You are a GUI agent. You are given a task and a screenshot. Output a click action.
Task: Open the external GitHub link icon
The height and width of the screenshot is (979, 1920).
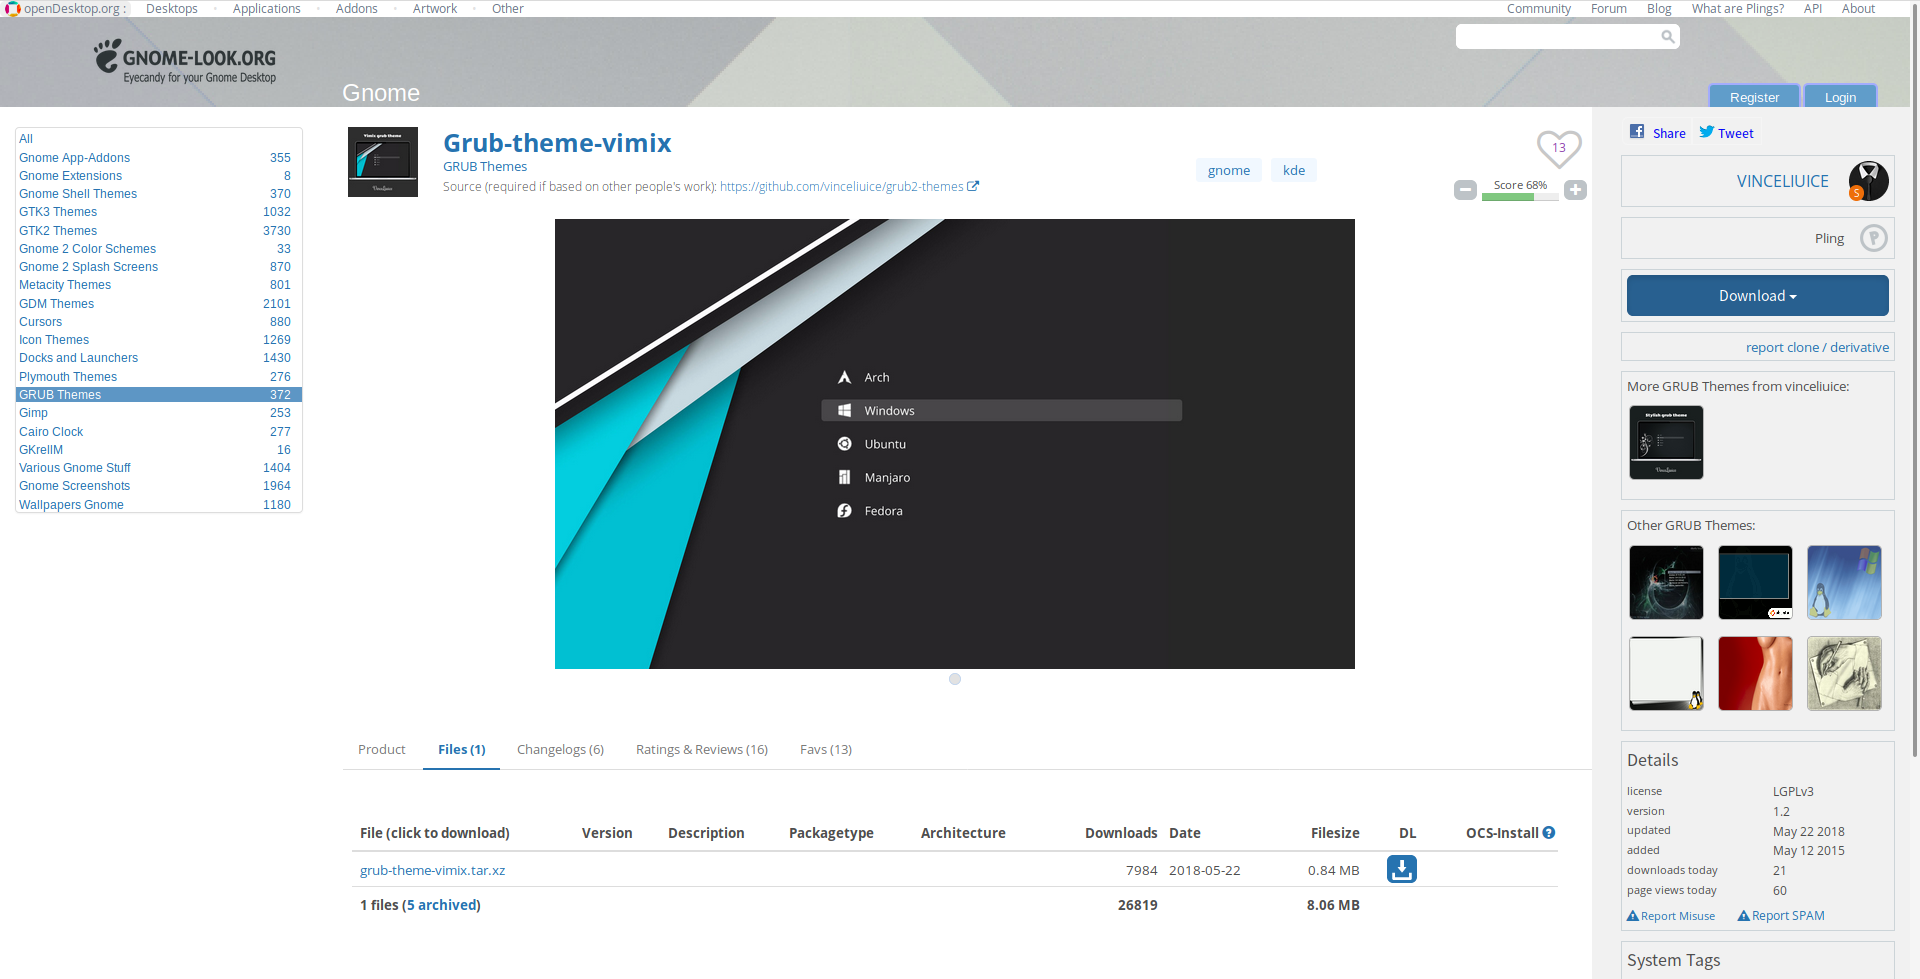pos(972,186)
